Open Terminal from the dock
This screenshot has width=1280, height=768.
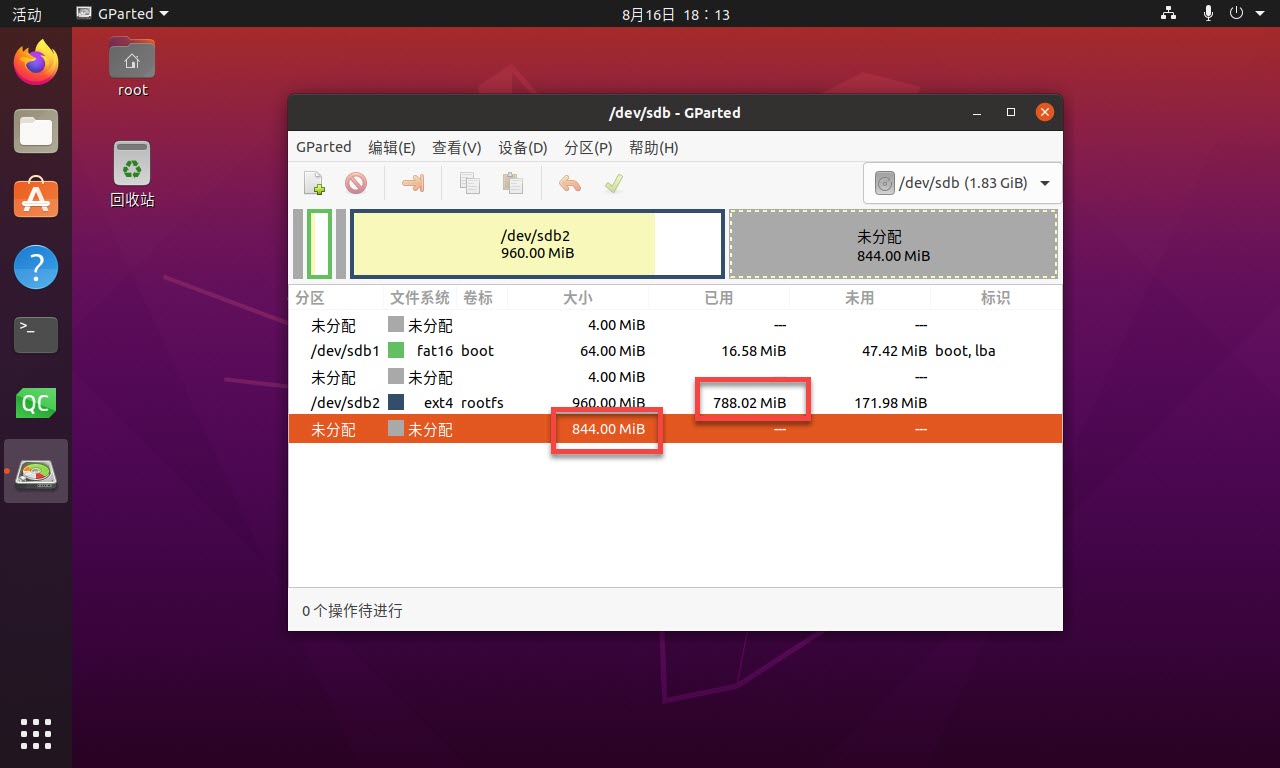(x=36, y=335)
